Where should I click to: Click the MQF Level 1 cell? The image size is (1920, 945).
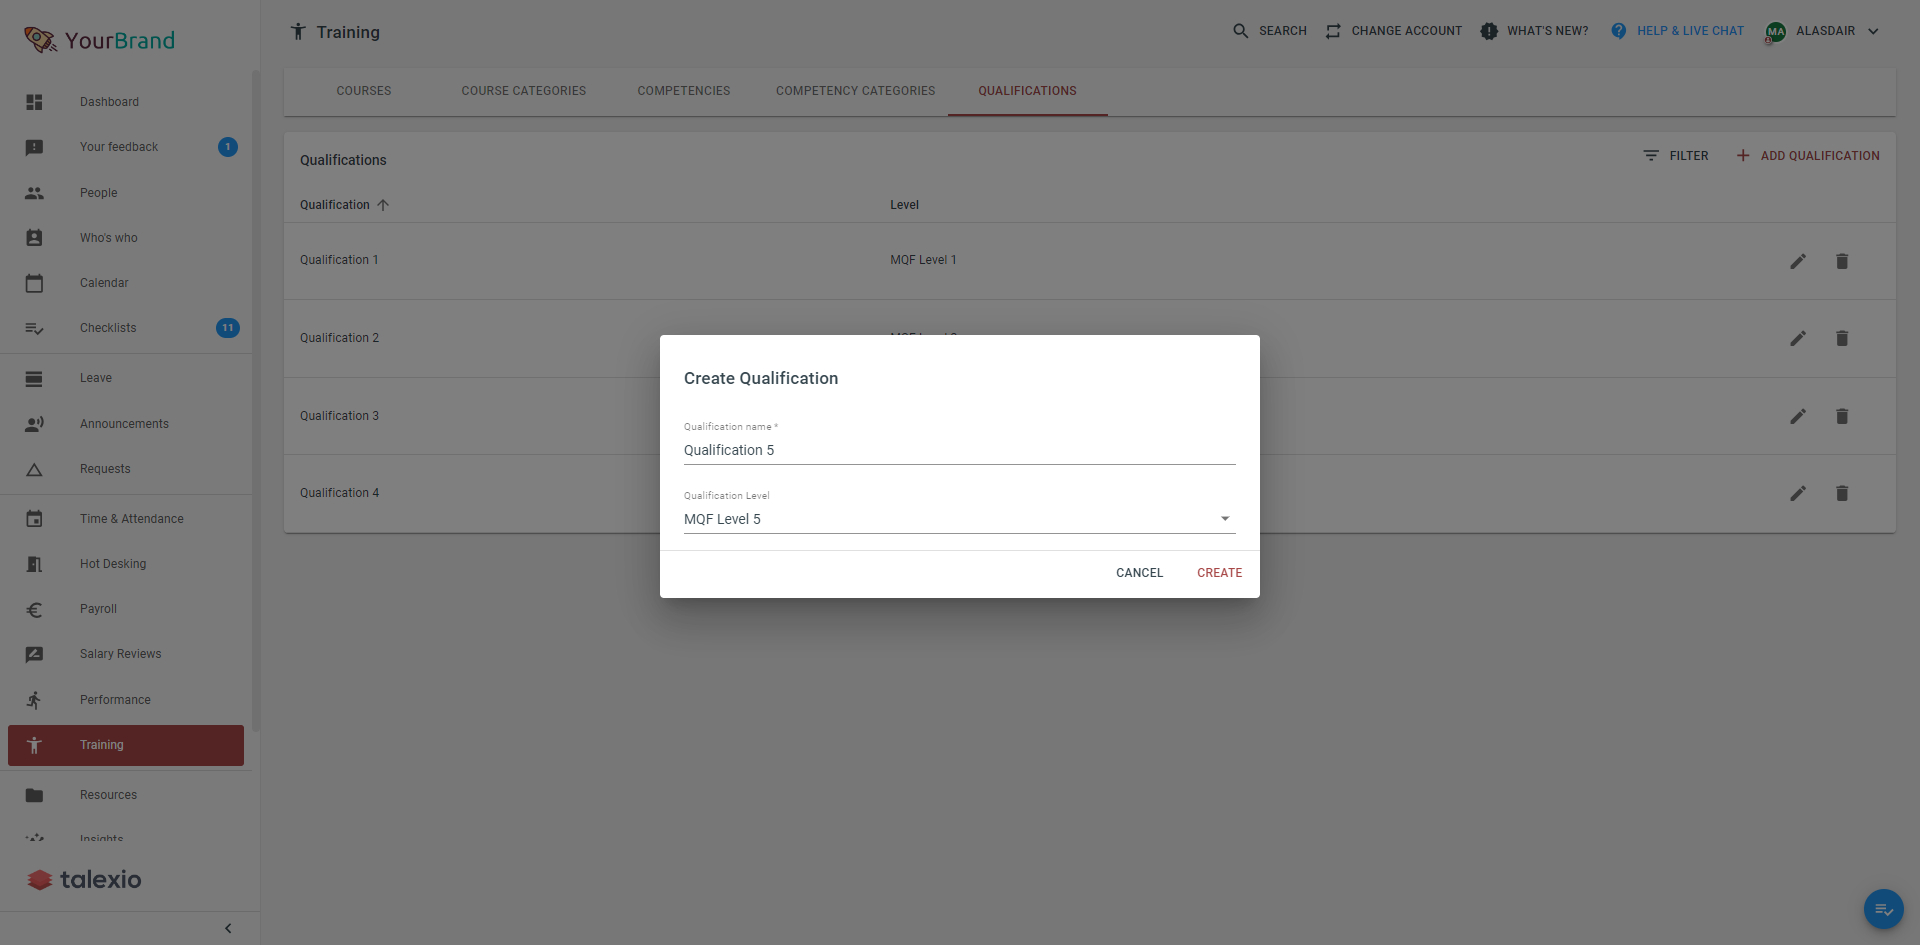tap(924, 260)
